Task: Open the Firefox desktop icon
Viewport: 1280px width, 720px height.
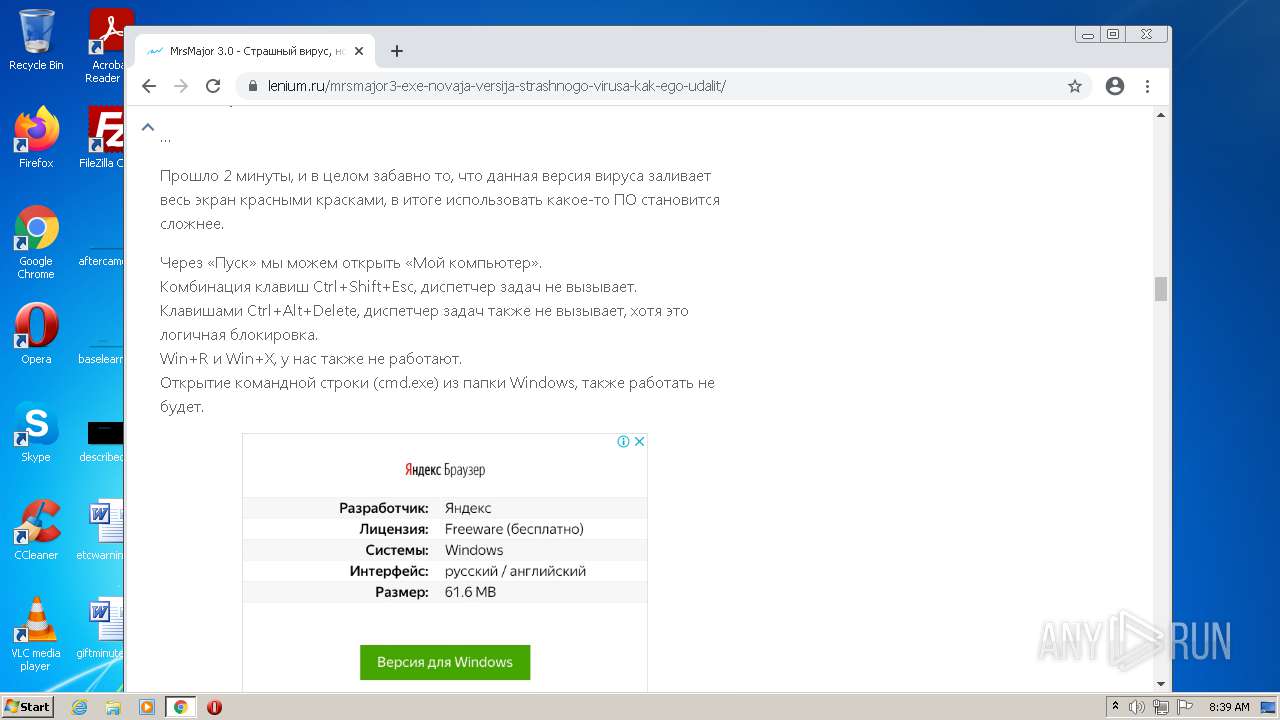Action: 36,138
